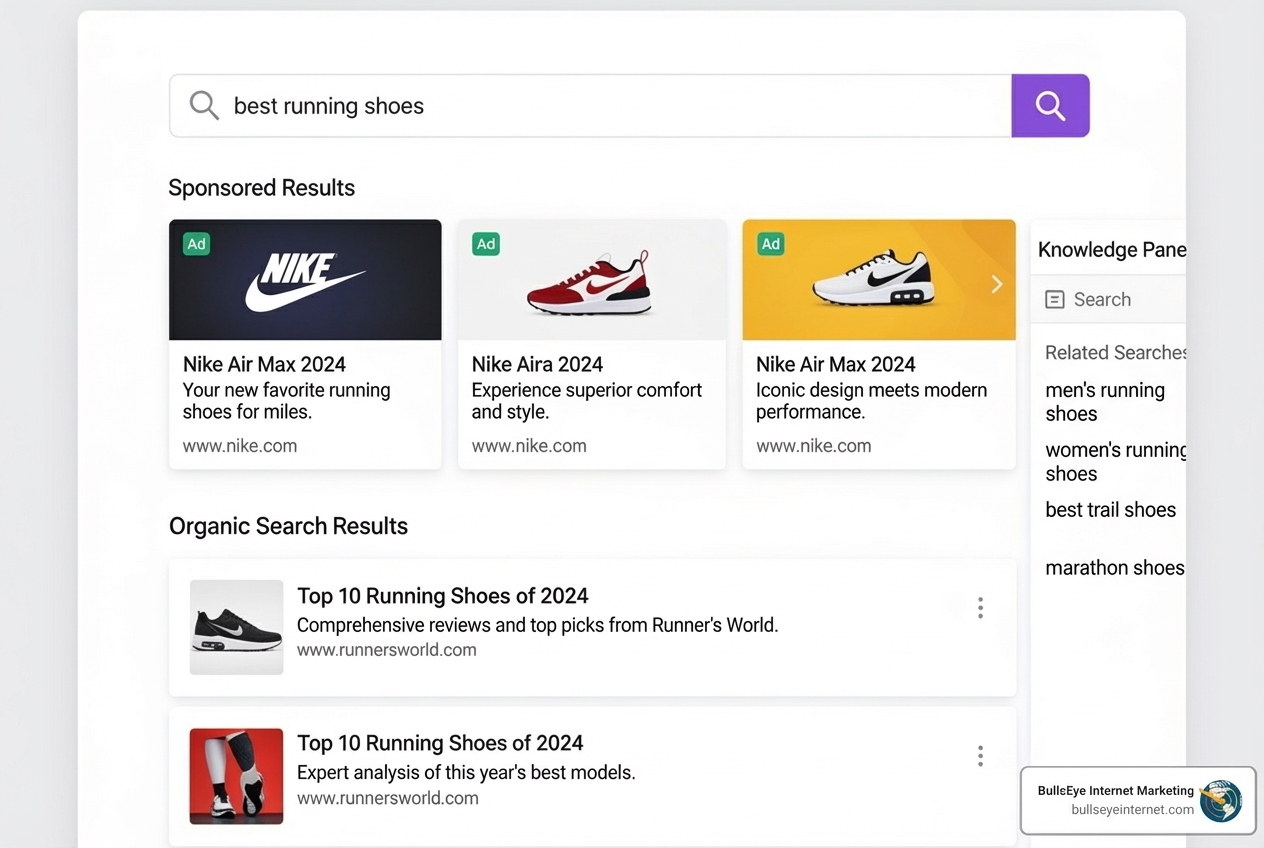1264x848 pixels.
Task: Click the 'Related Searches' label
Action: [1115, 353]
